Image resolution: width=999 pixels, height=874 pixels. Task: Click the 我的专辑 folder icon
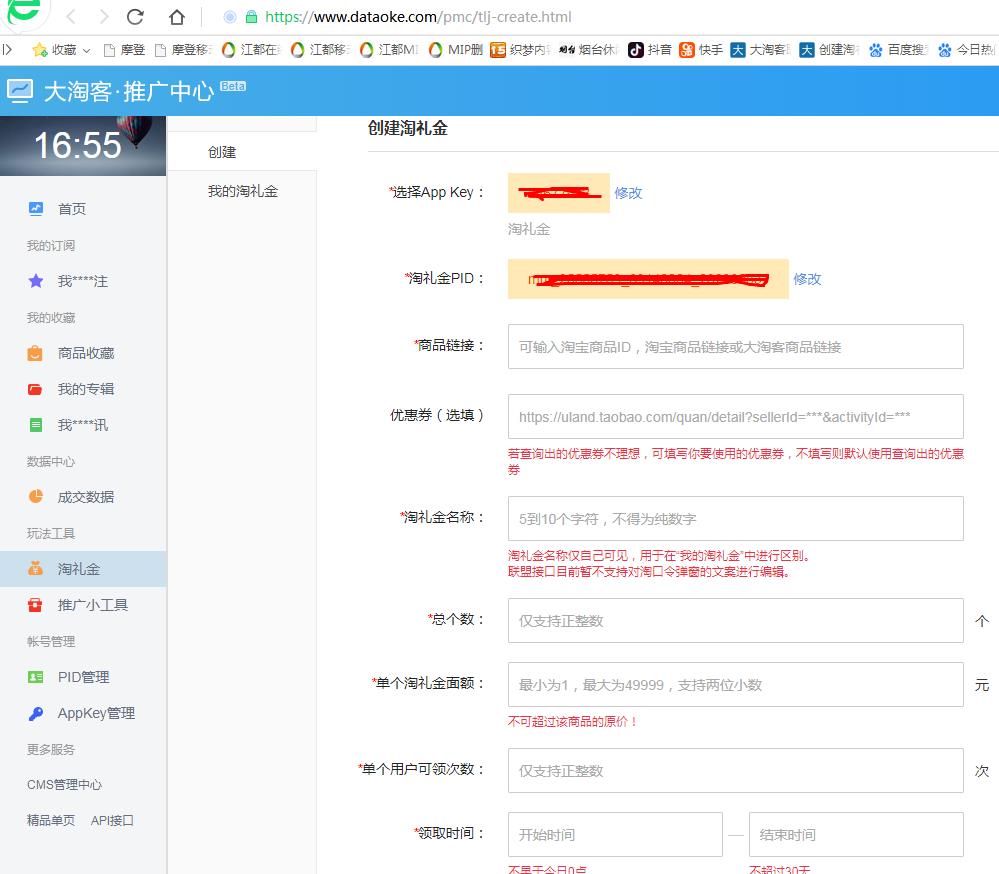[x=35, y=389]
